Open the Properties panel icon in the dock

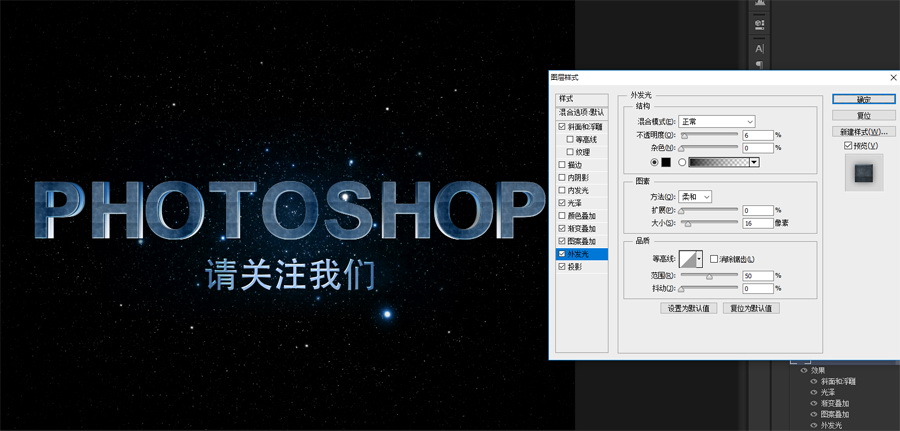tap(759, 24)
